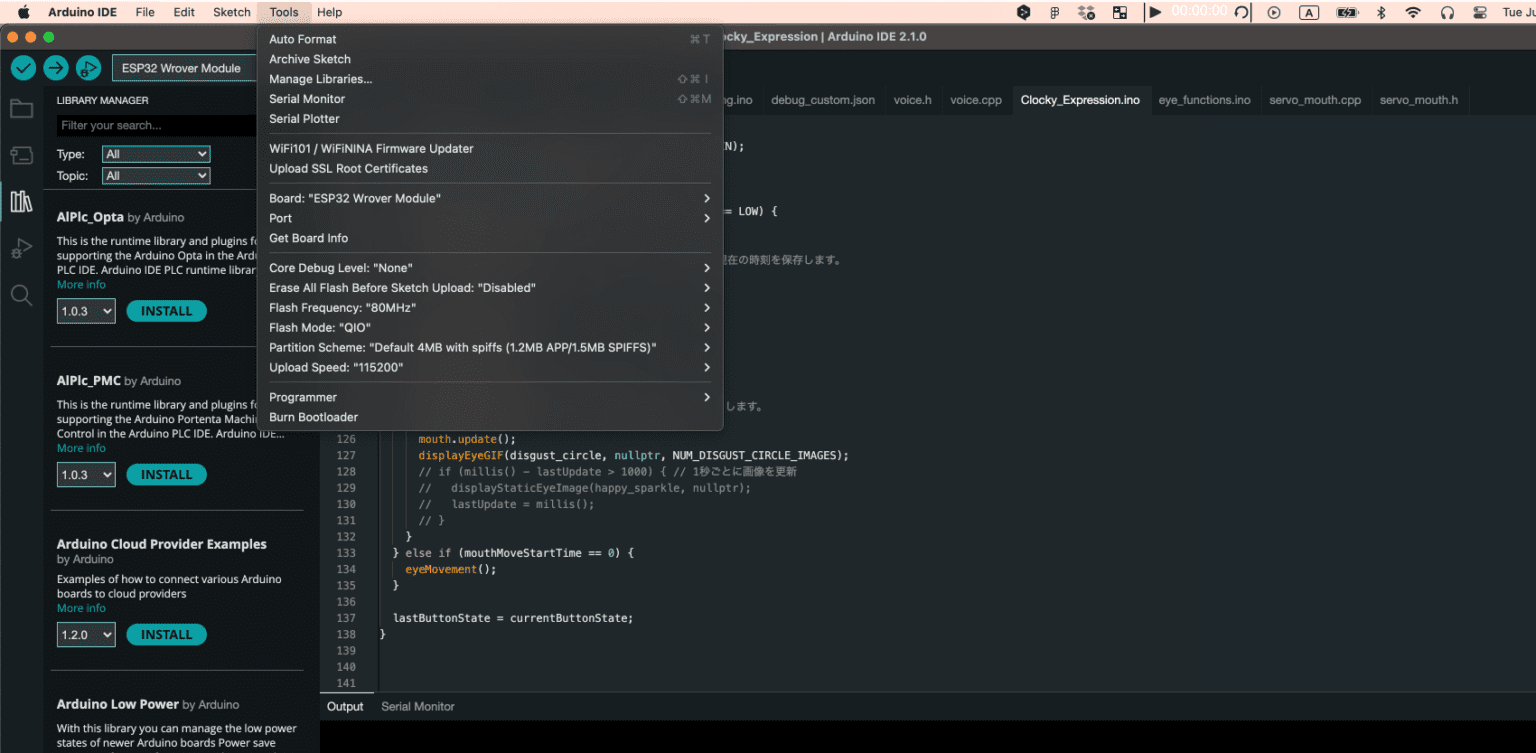Click the Verify checkmark icon

pyautogui.click(x=24, y=68)
